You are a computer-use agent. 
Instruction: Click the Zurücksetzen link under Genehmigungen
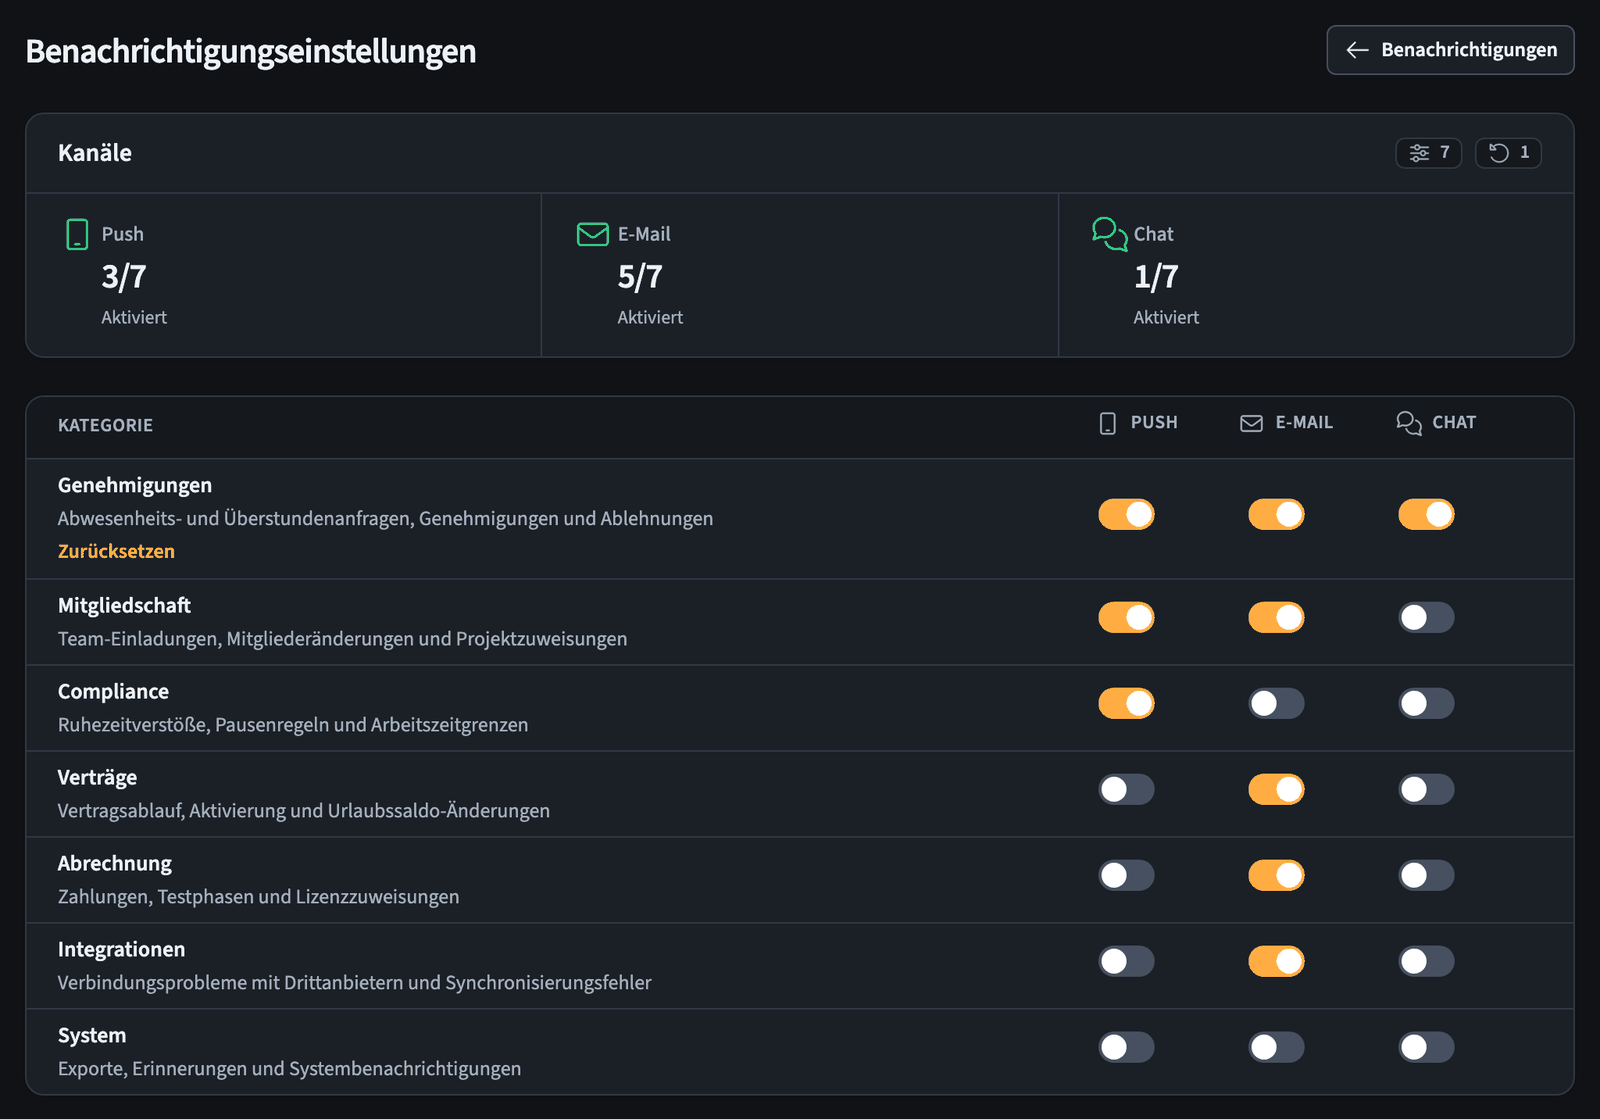(116, 551)
